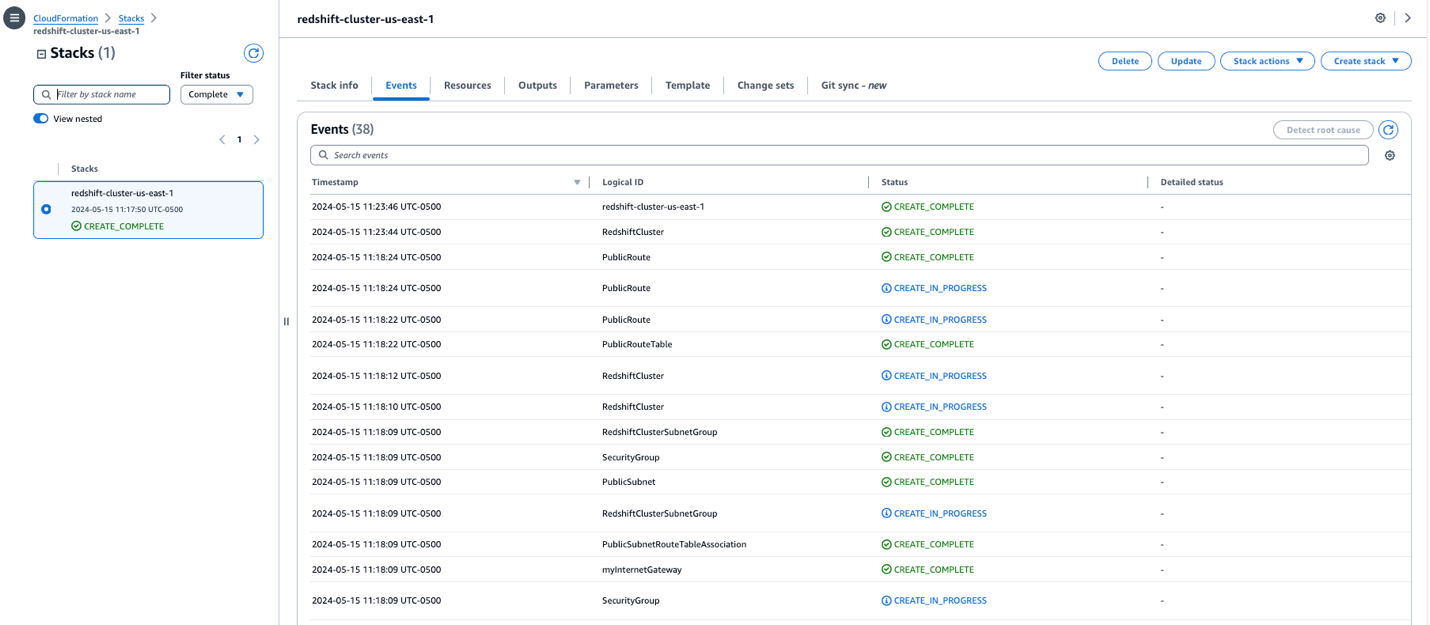Focus the Filter by stack name field
1430x625 pixels.
pos(101,94)
